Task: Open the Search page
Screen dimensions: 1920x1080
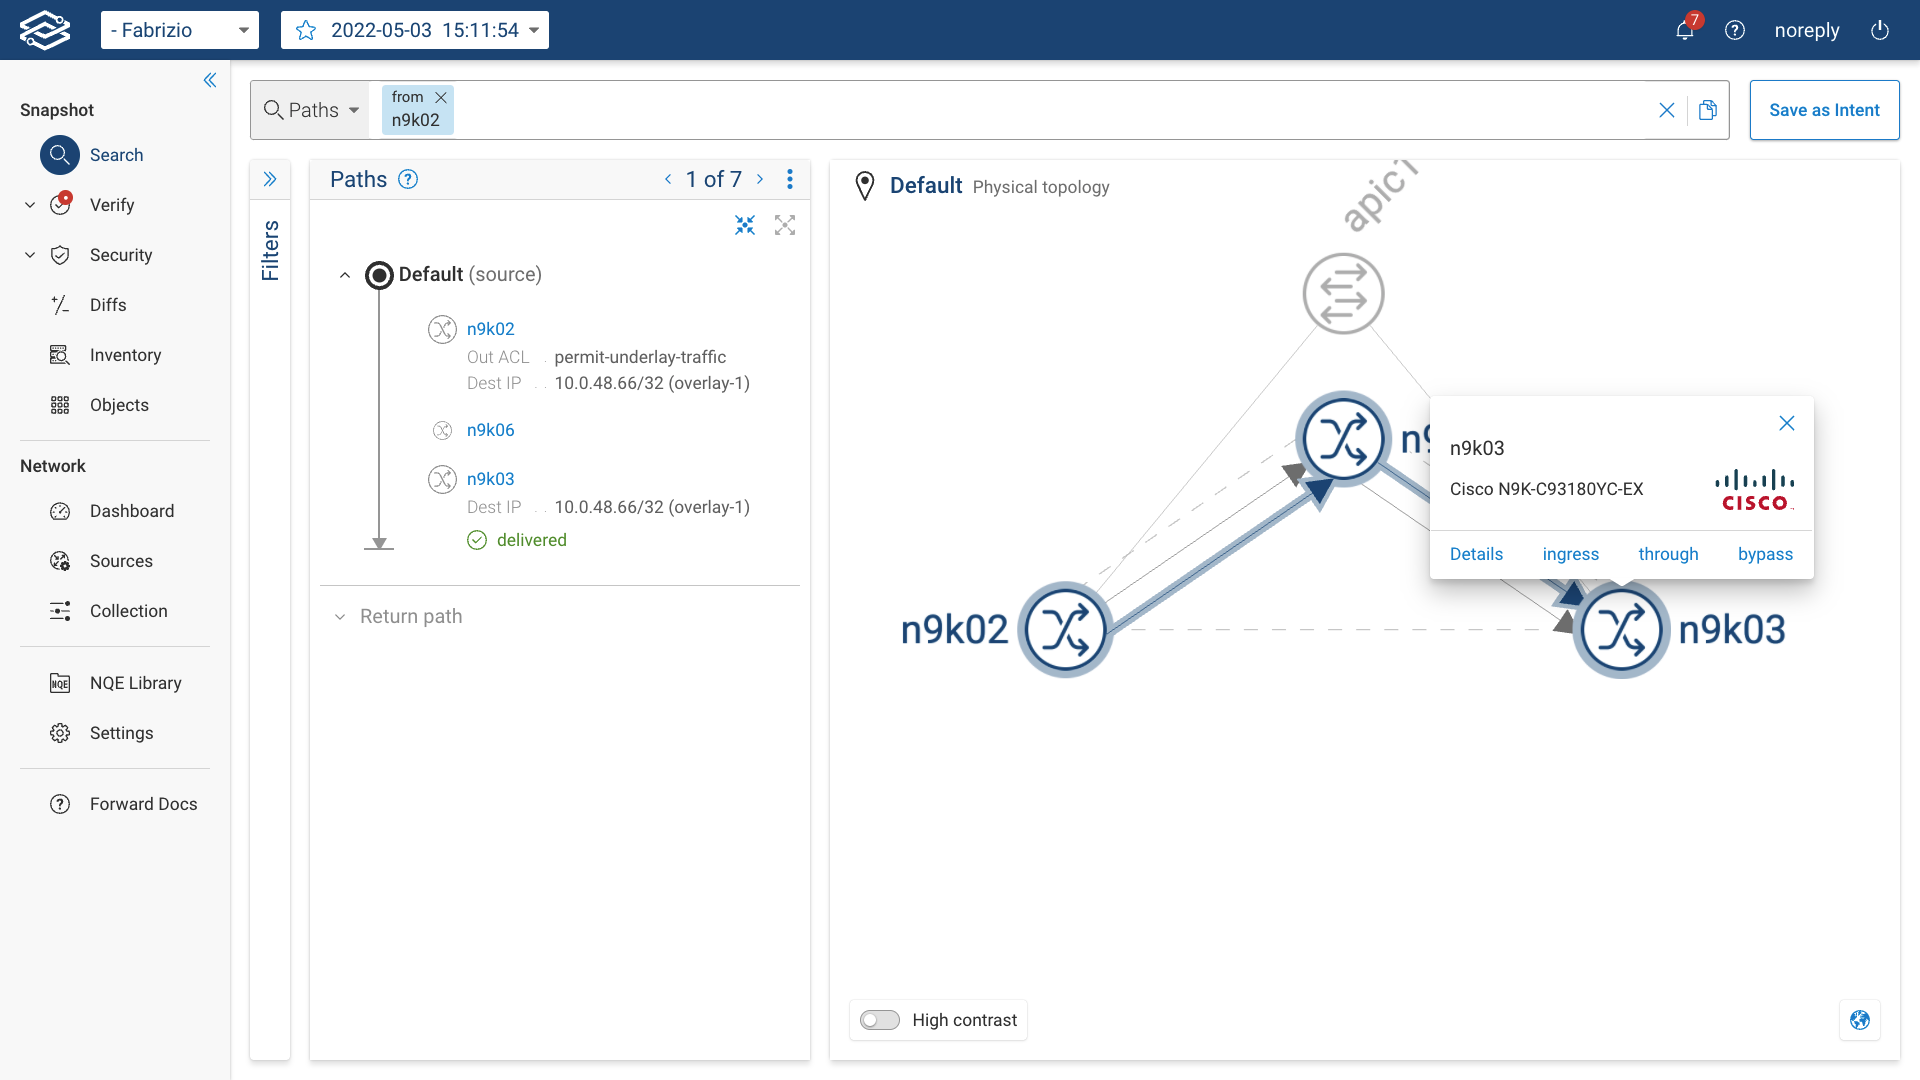Action: coord(117,155)
